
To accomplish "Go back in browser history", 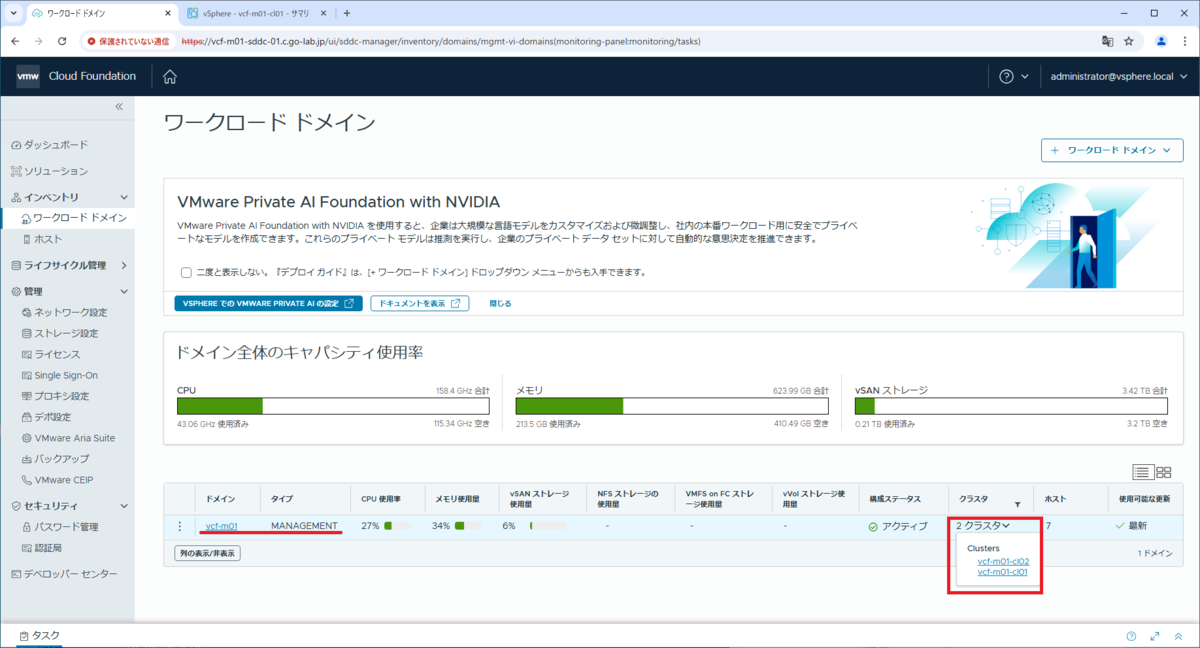I will point(15,41).
